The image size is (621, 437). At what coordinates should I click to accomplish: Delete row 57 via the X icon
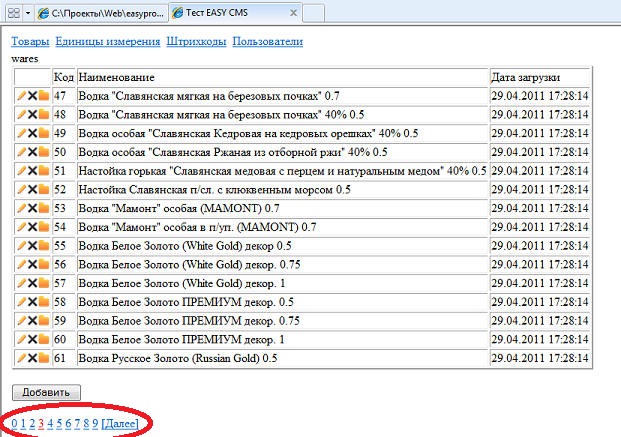pos(32,283)
